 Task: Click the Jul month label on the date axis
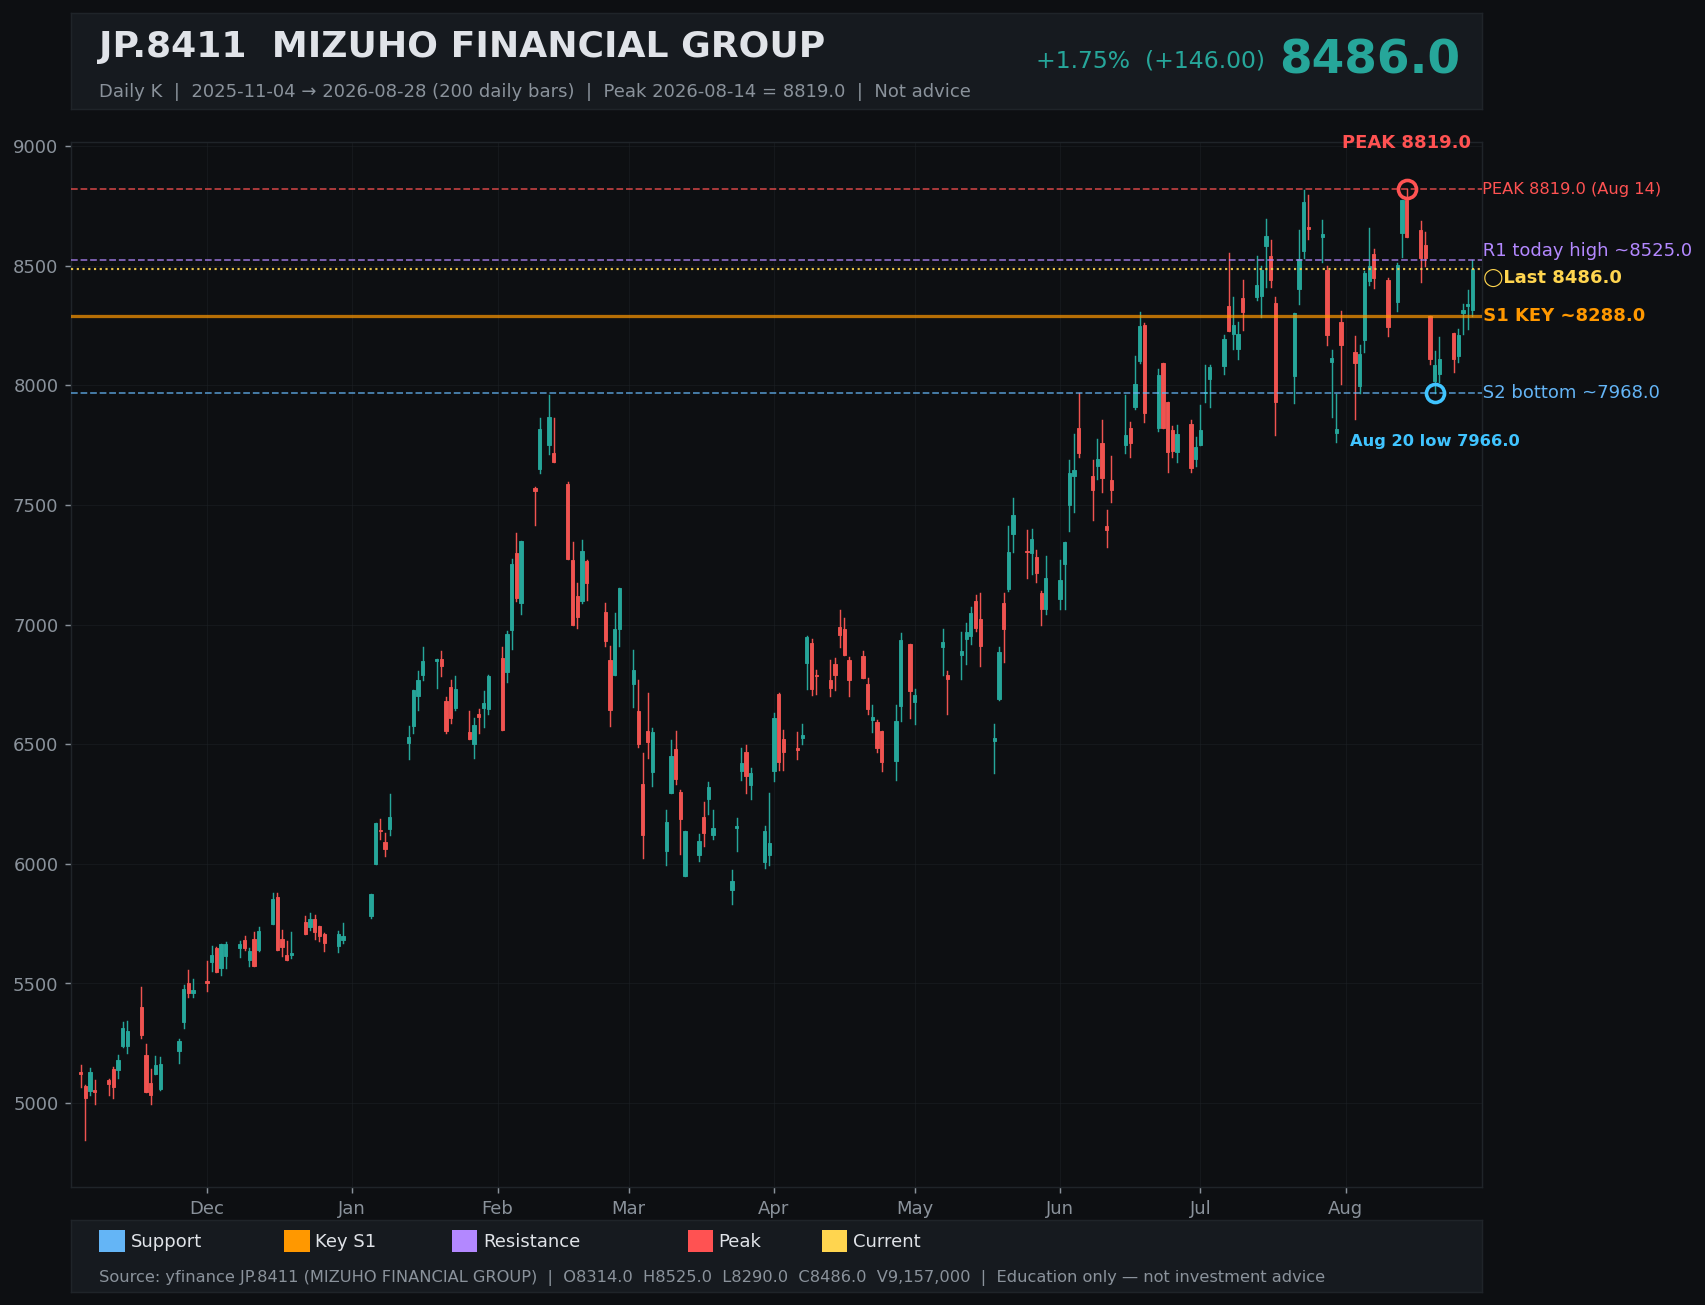coord(1200,1208)
